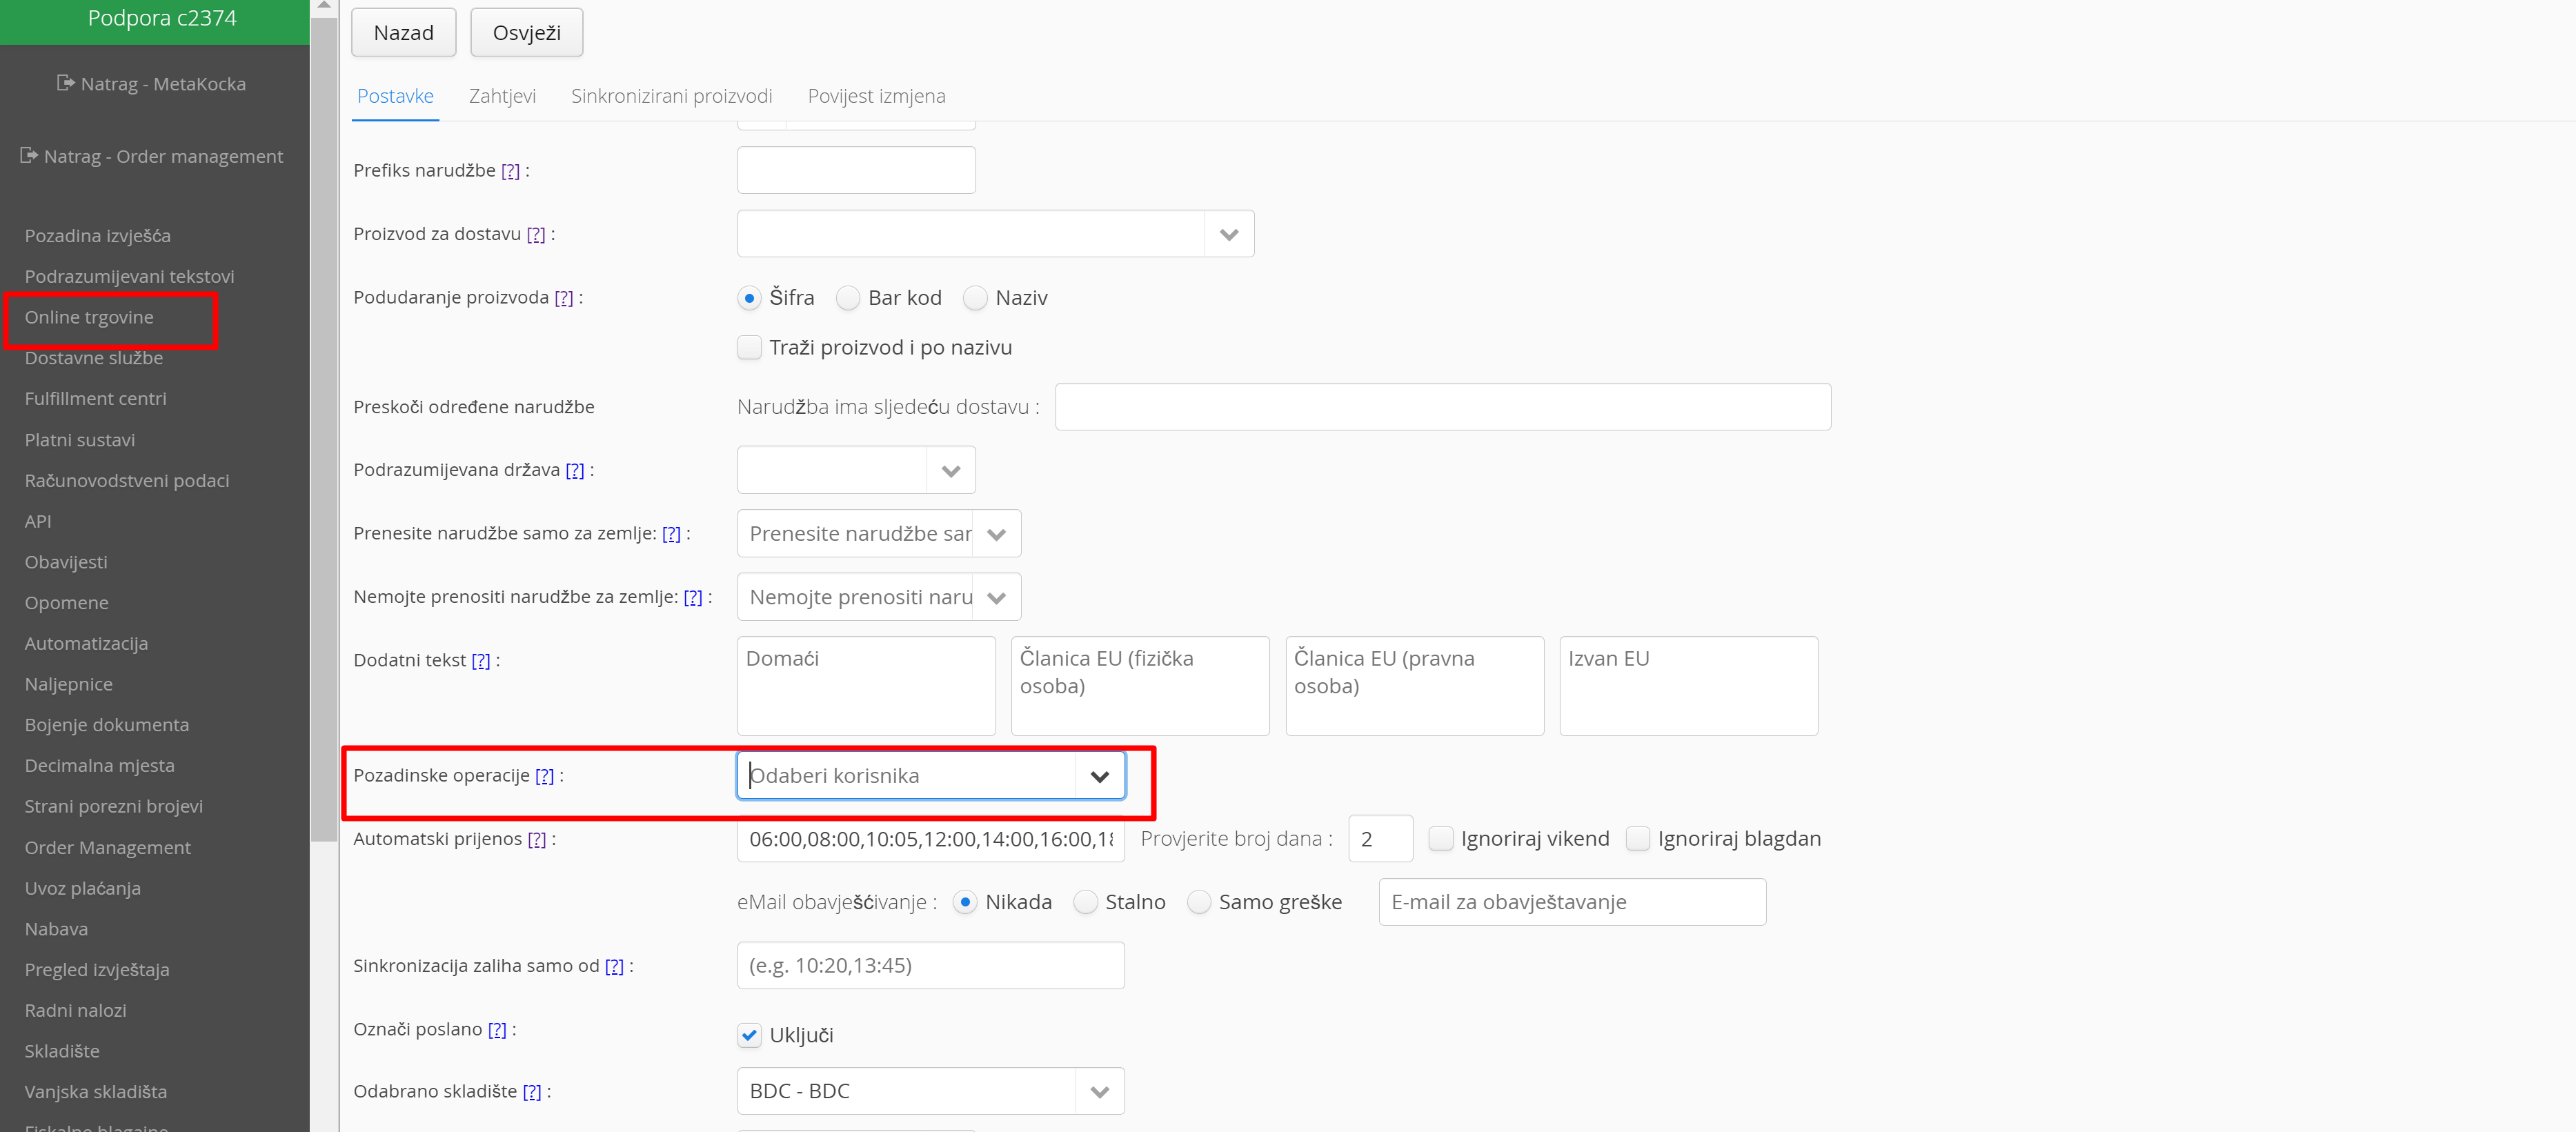Click the E-mail za obavještavanje field
Image resolution: width=2576 pixels, height=1132 pixels.
[x=1571, y=902]
